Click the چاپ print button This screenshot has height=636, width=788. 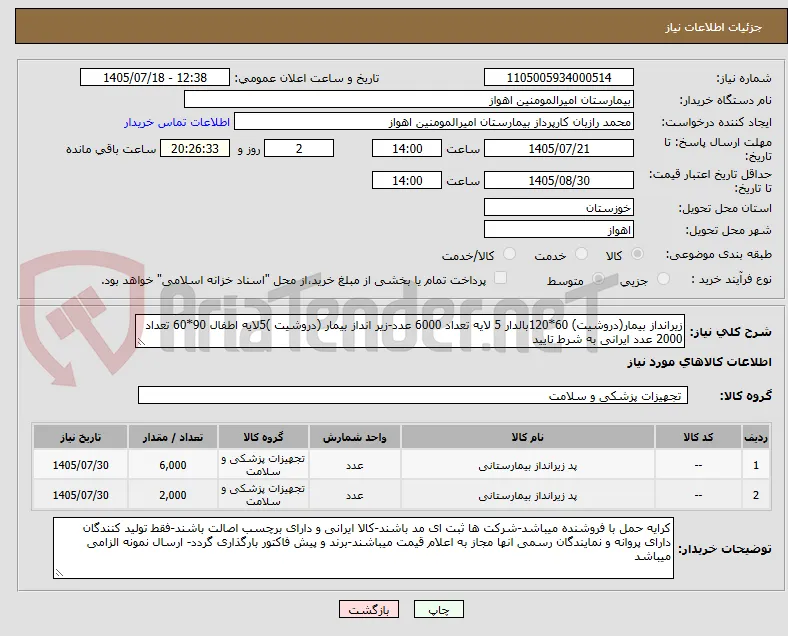tap(439, 609)
